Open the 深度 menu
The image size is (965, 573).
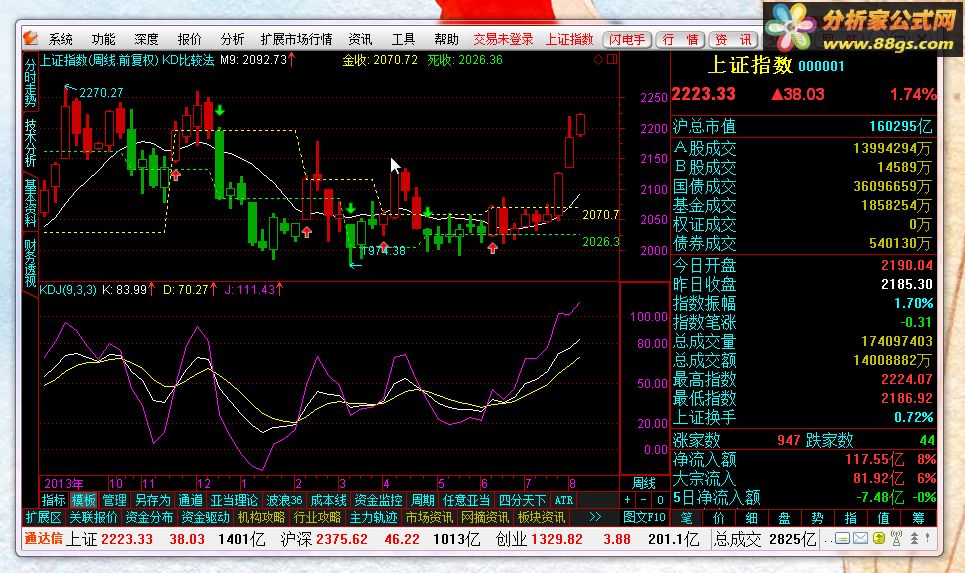click(x=146, y=39)
